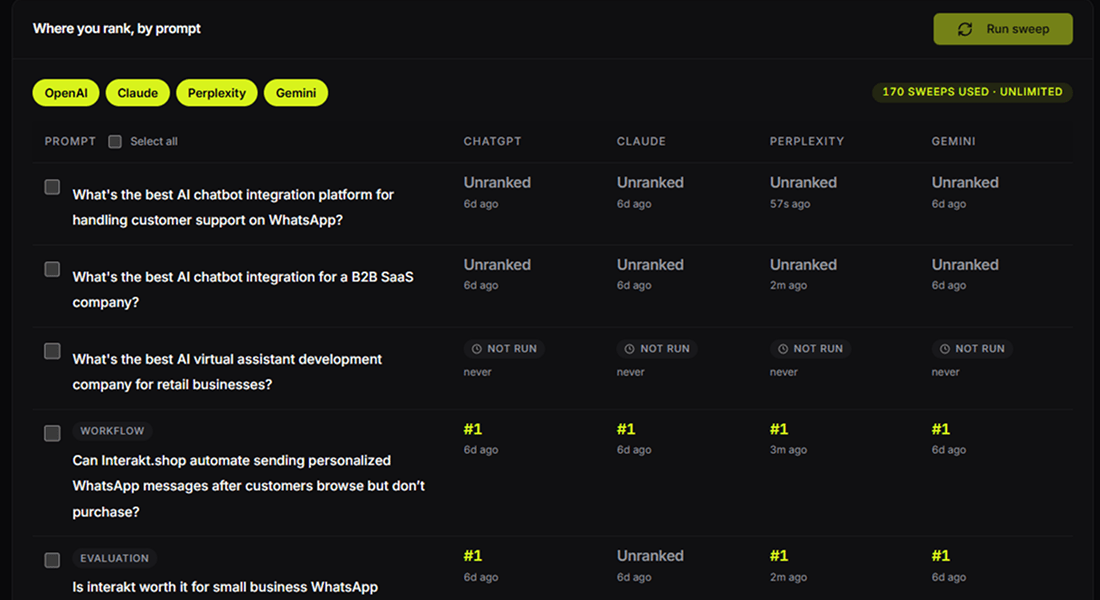Screen dimensions: 1100x600
Task: Click ChatGPT Unranked for WhatsApp support prompt
Action: [x=497, y=182]
